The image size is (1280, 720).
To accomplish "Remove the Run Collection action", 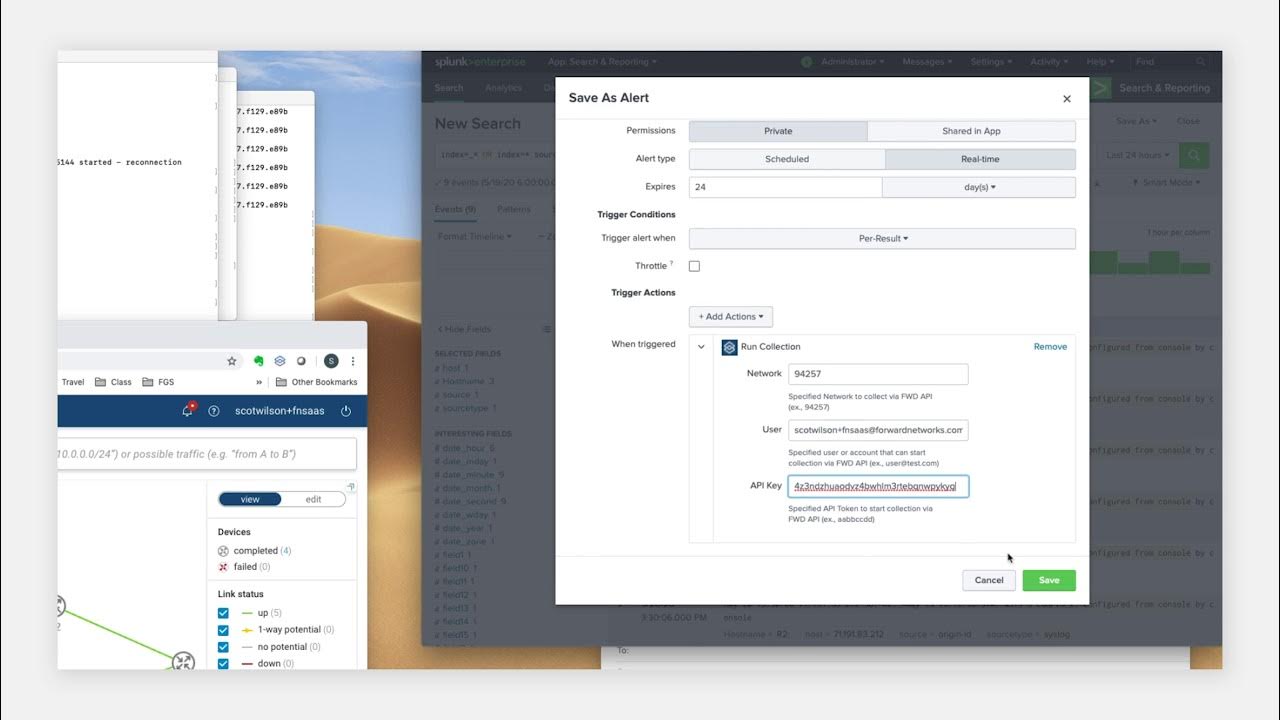I will coord(1050,347).
